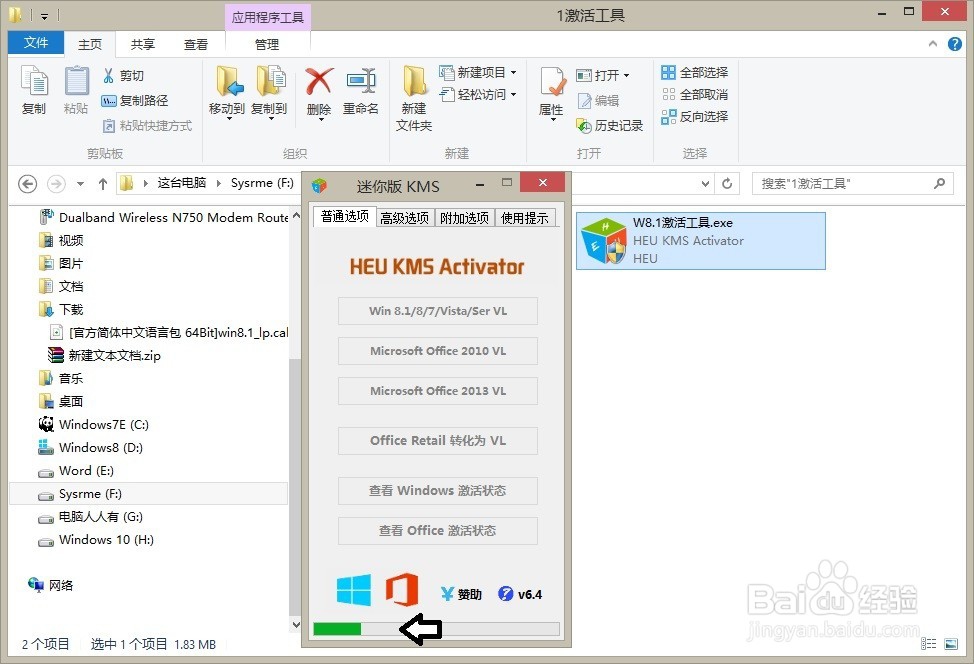Click Microsoft Office 2013 VL button
The image size is (974, 664).
[438, 391]
